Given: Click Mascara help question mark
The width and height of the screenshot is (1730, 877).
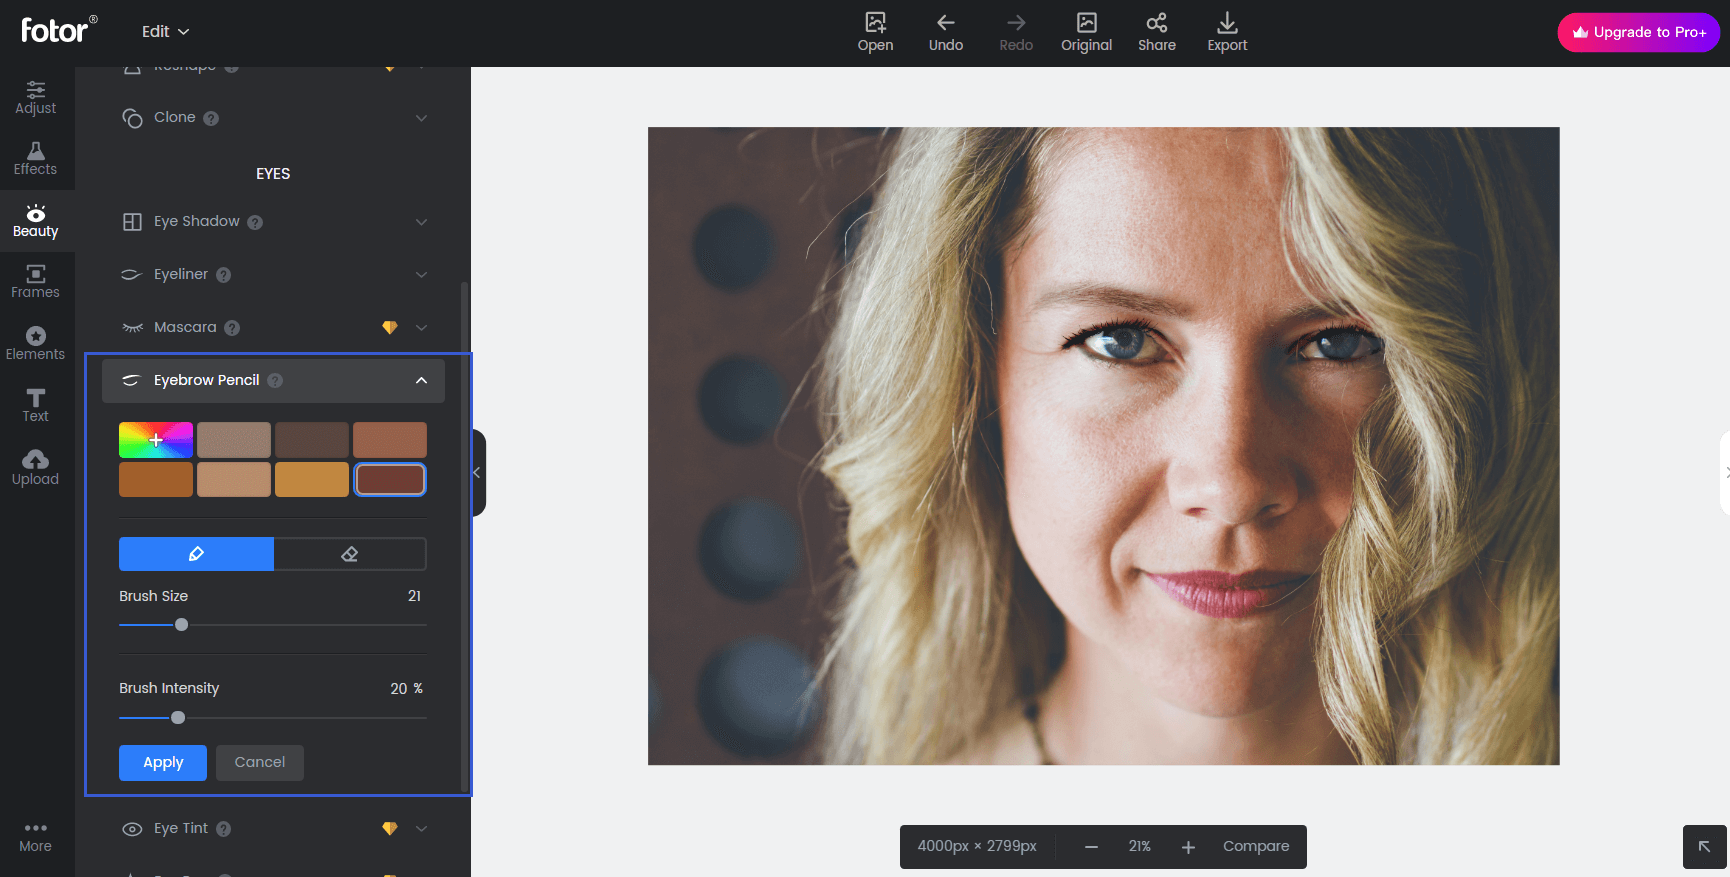Looking at the screenshot, I should click(x=232, y=328).
